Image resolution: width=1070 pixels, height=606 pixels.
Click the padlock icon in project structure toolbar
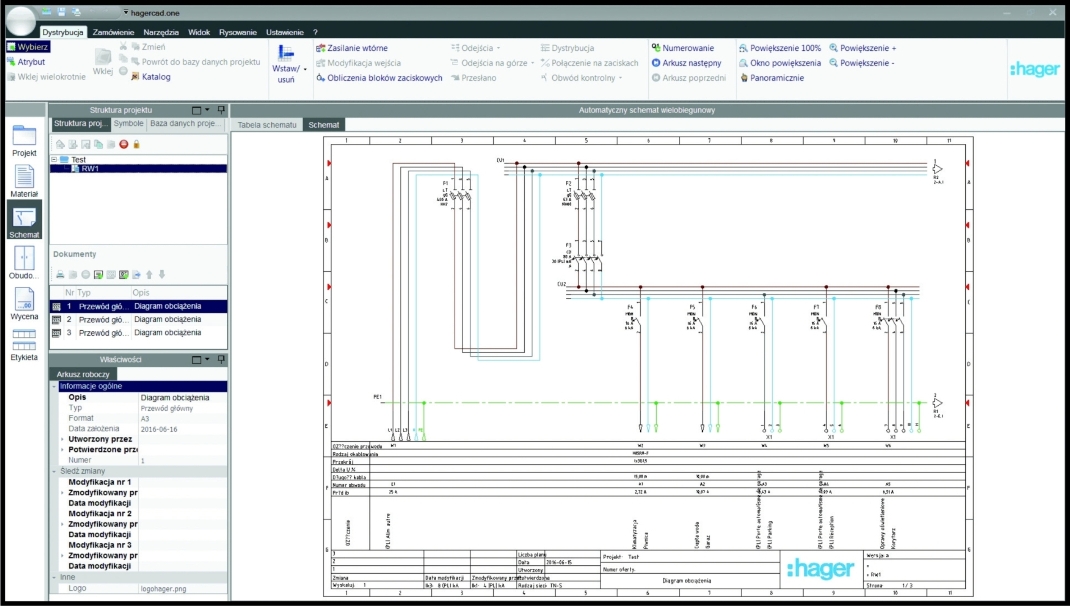tap(136, 144)
